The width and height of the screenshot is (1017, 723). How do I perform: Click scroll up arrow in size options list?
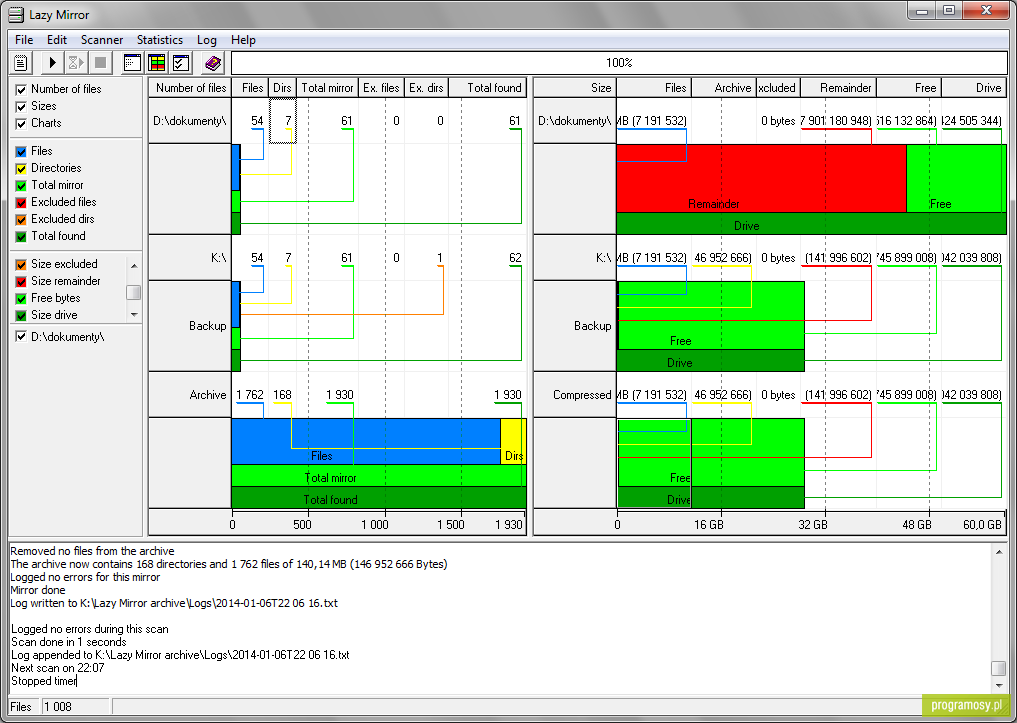point(134,265)
